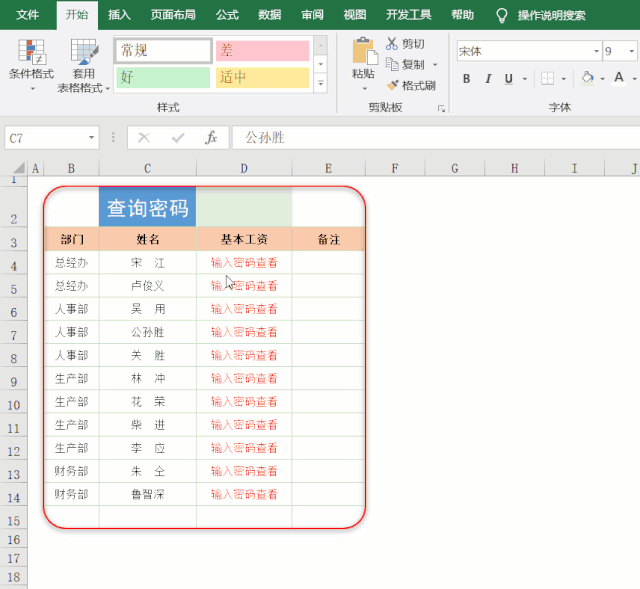Image resolution: width=640 pixels, height=589 pixels.
Task: Click the confirm checkmark in formula bar
Action: [178, 138]
